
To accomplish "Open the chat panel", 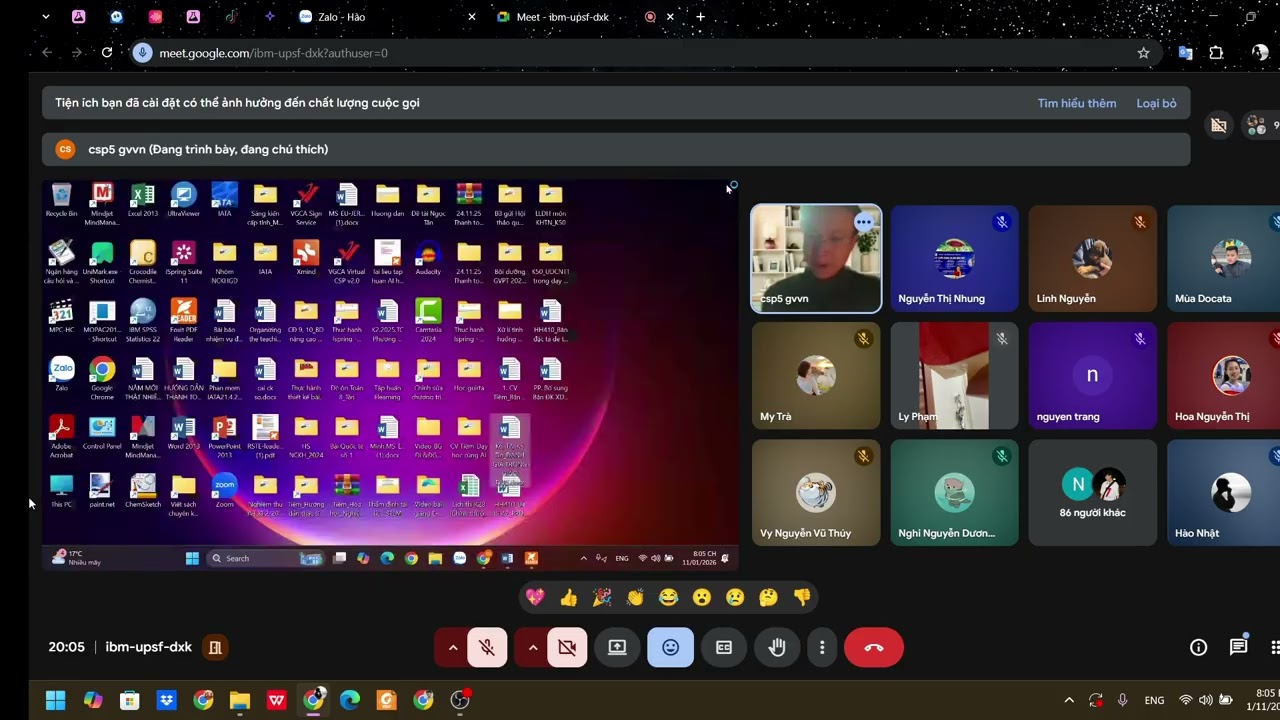I will click(1238, 647).
